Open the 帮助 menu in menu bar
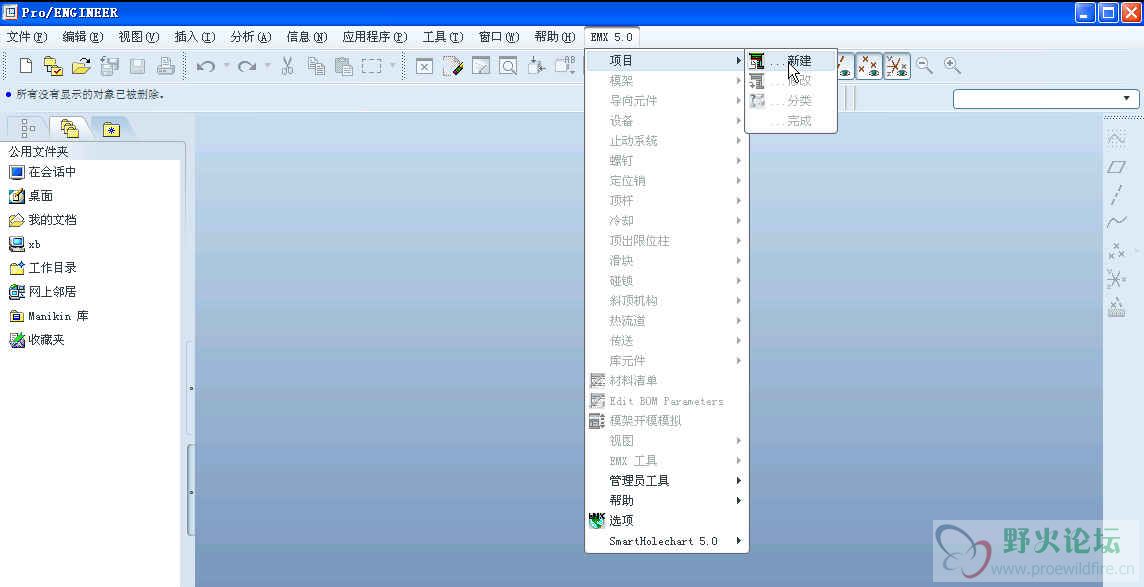 (555, 36)
